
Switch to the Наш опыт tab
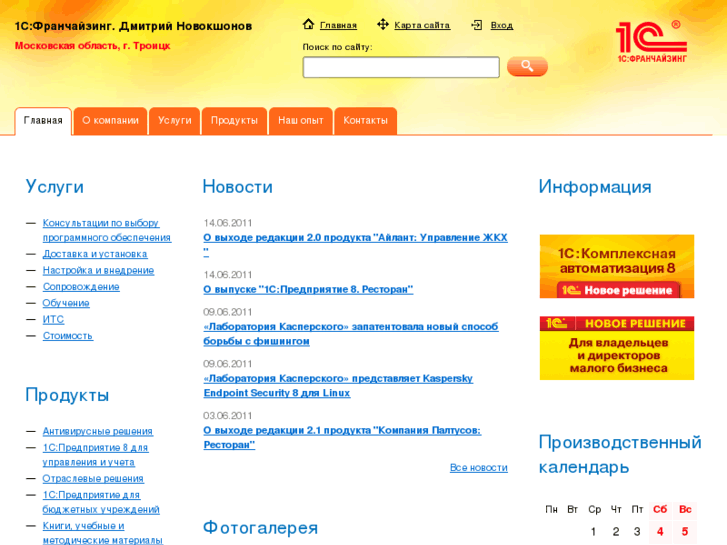click(300, 121)
